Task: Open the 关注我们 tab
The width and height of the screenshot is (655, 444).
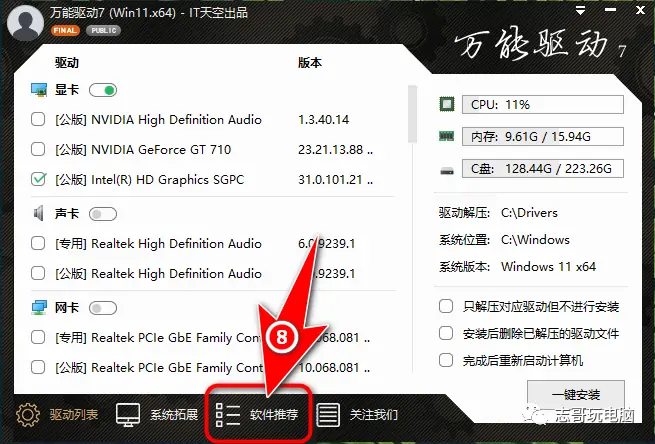Action: coord(373,414)
